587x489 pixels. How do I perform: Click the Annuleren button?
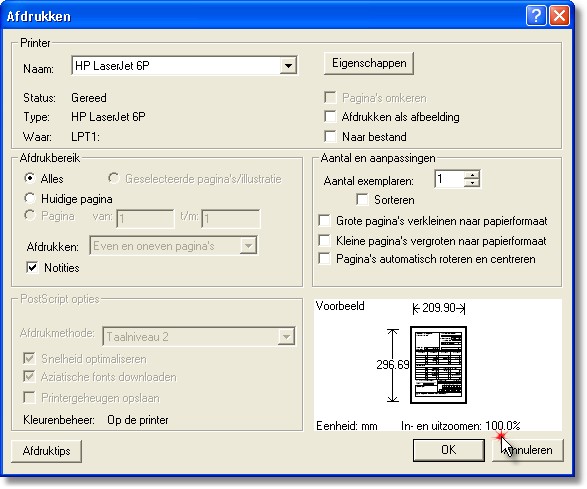tap(528, 450)
